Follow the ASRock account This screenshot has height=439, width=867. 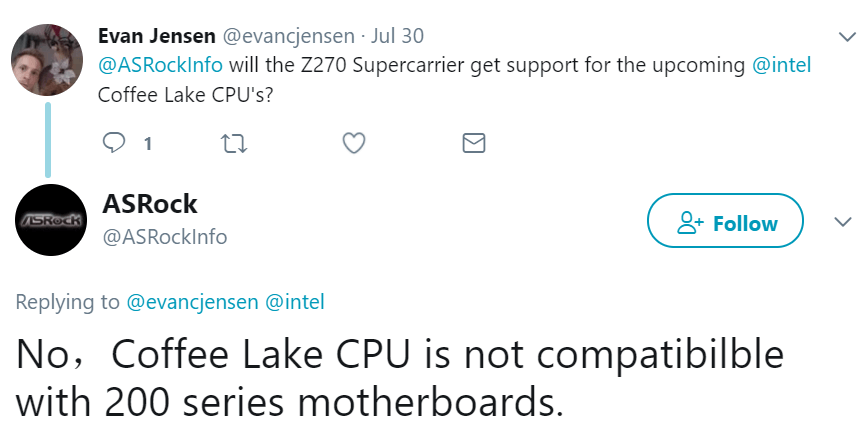point(725,221)
